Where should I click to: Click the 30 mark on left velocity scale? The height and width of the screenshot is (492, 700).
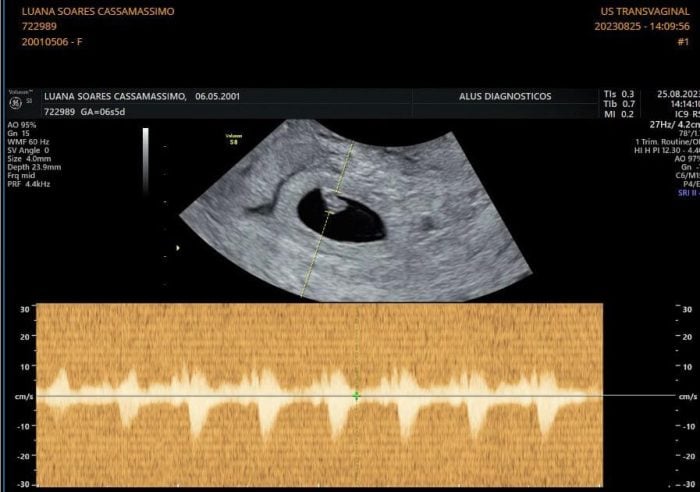point(23,309)
